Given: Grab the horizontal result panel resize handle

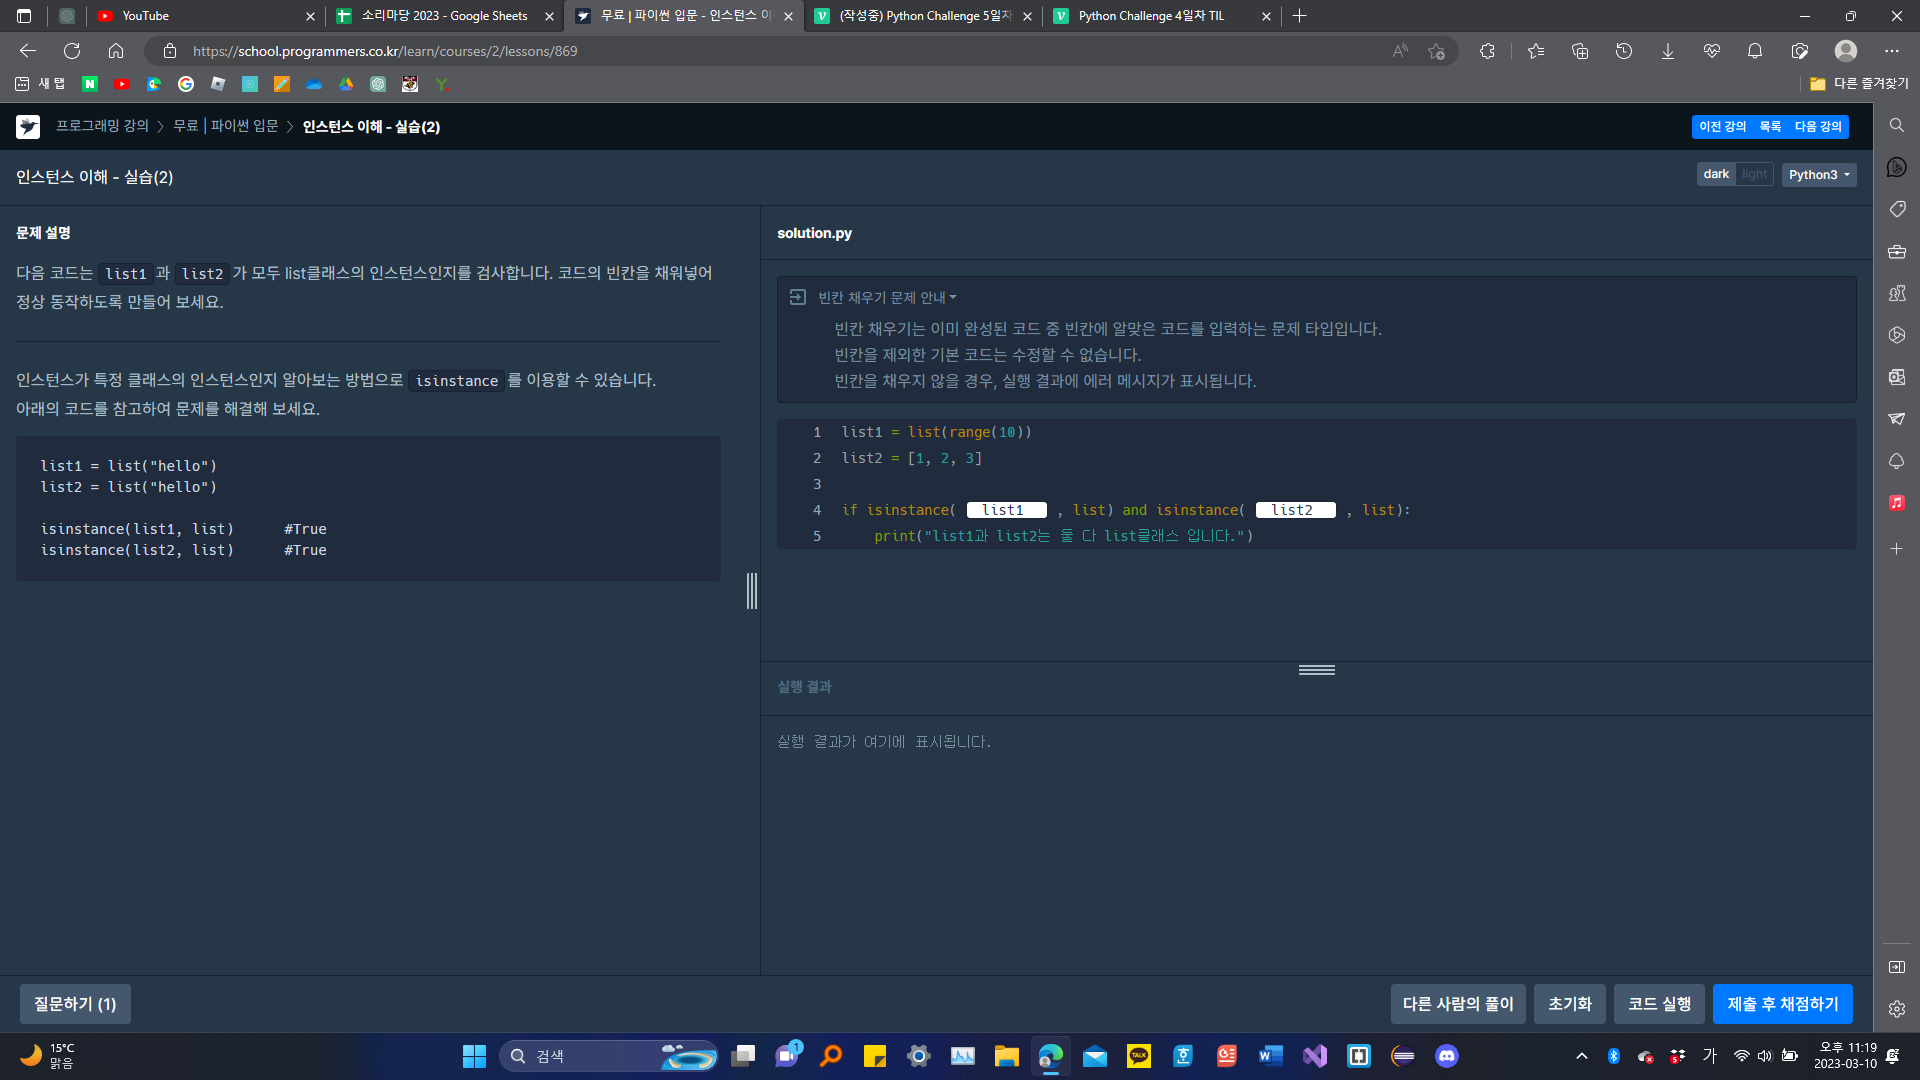Looking at the screenshot, I should coord(1316,670).
